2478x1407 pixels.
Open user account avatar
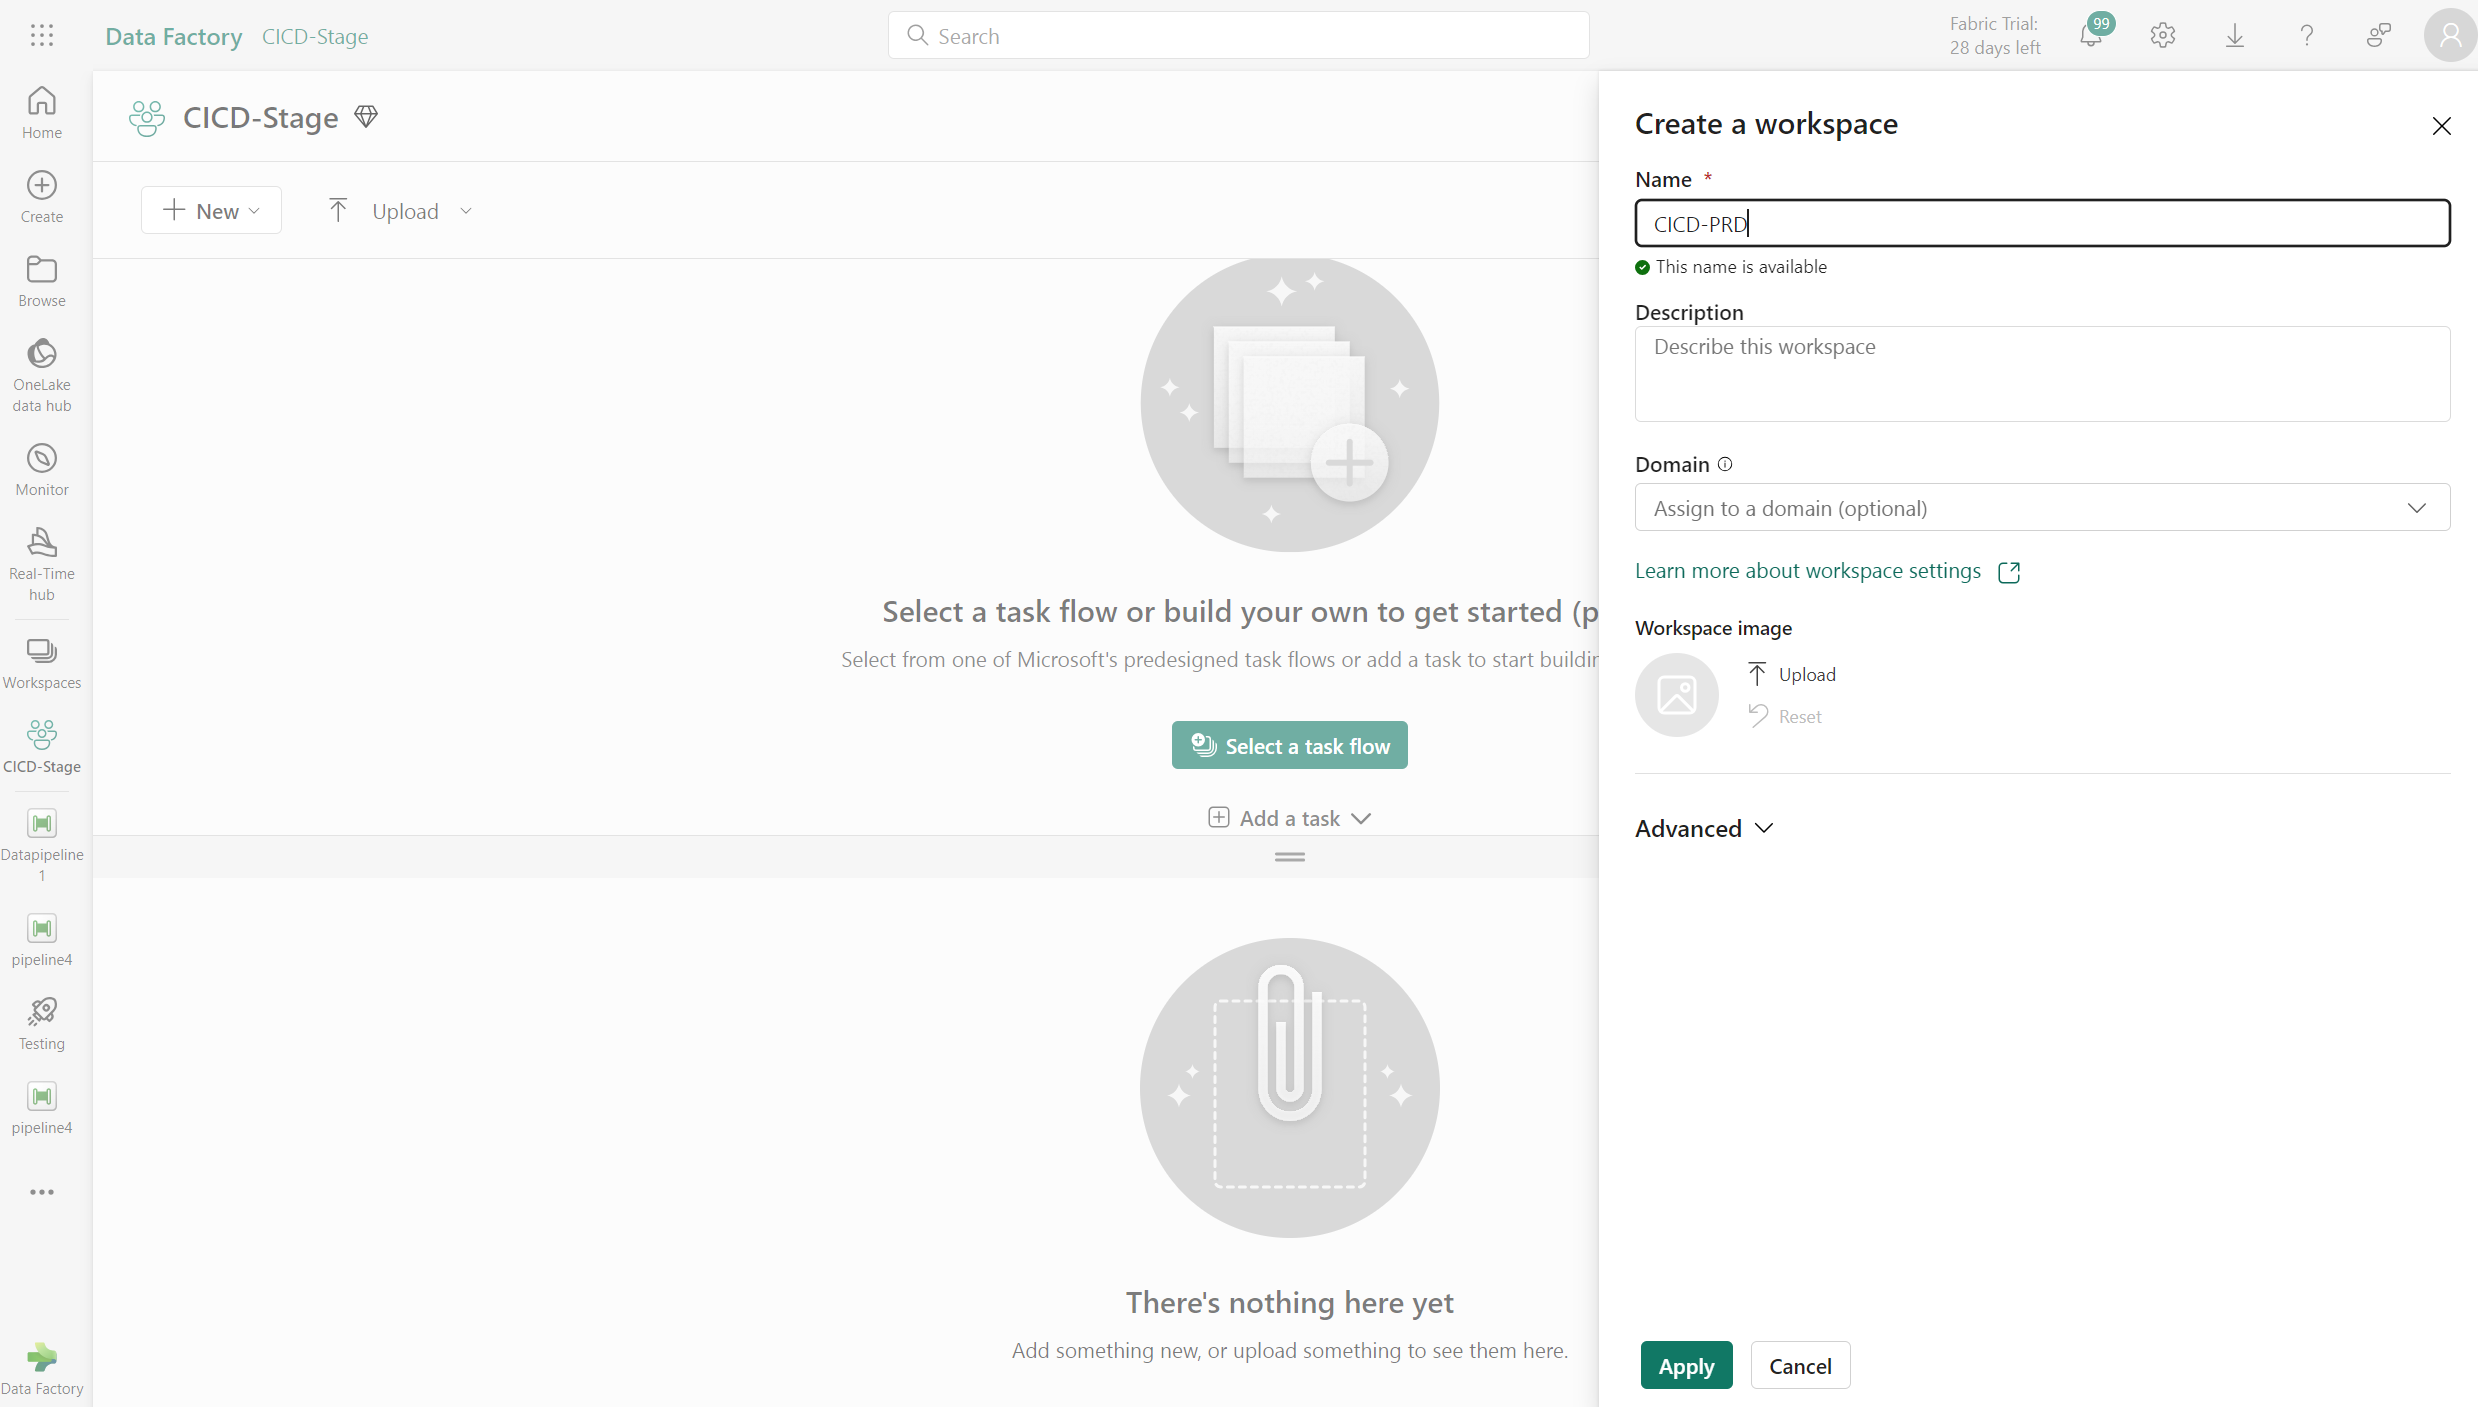click(x=2450, y=36)
